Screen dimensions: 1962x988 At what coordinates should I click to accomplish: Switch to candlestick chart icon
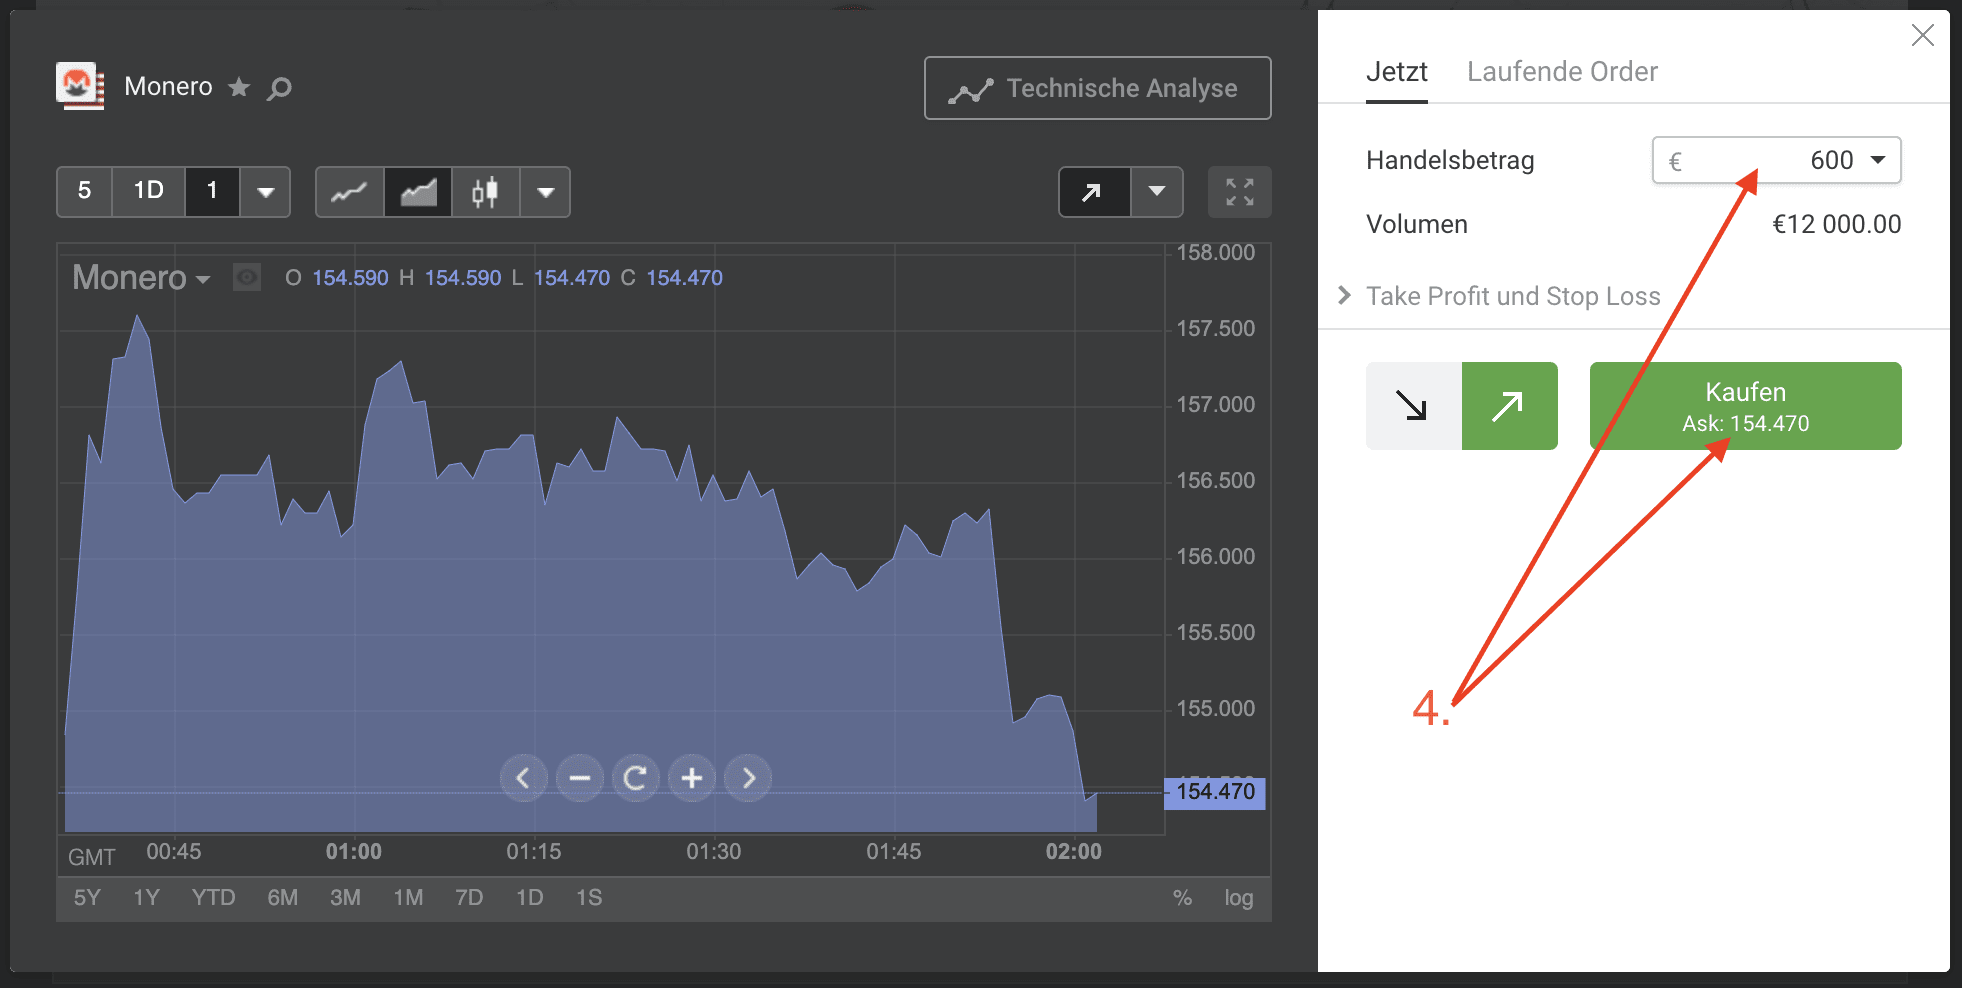point(485,192)
